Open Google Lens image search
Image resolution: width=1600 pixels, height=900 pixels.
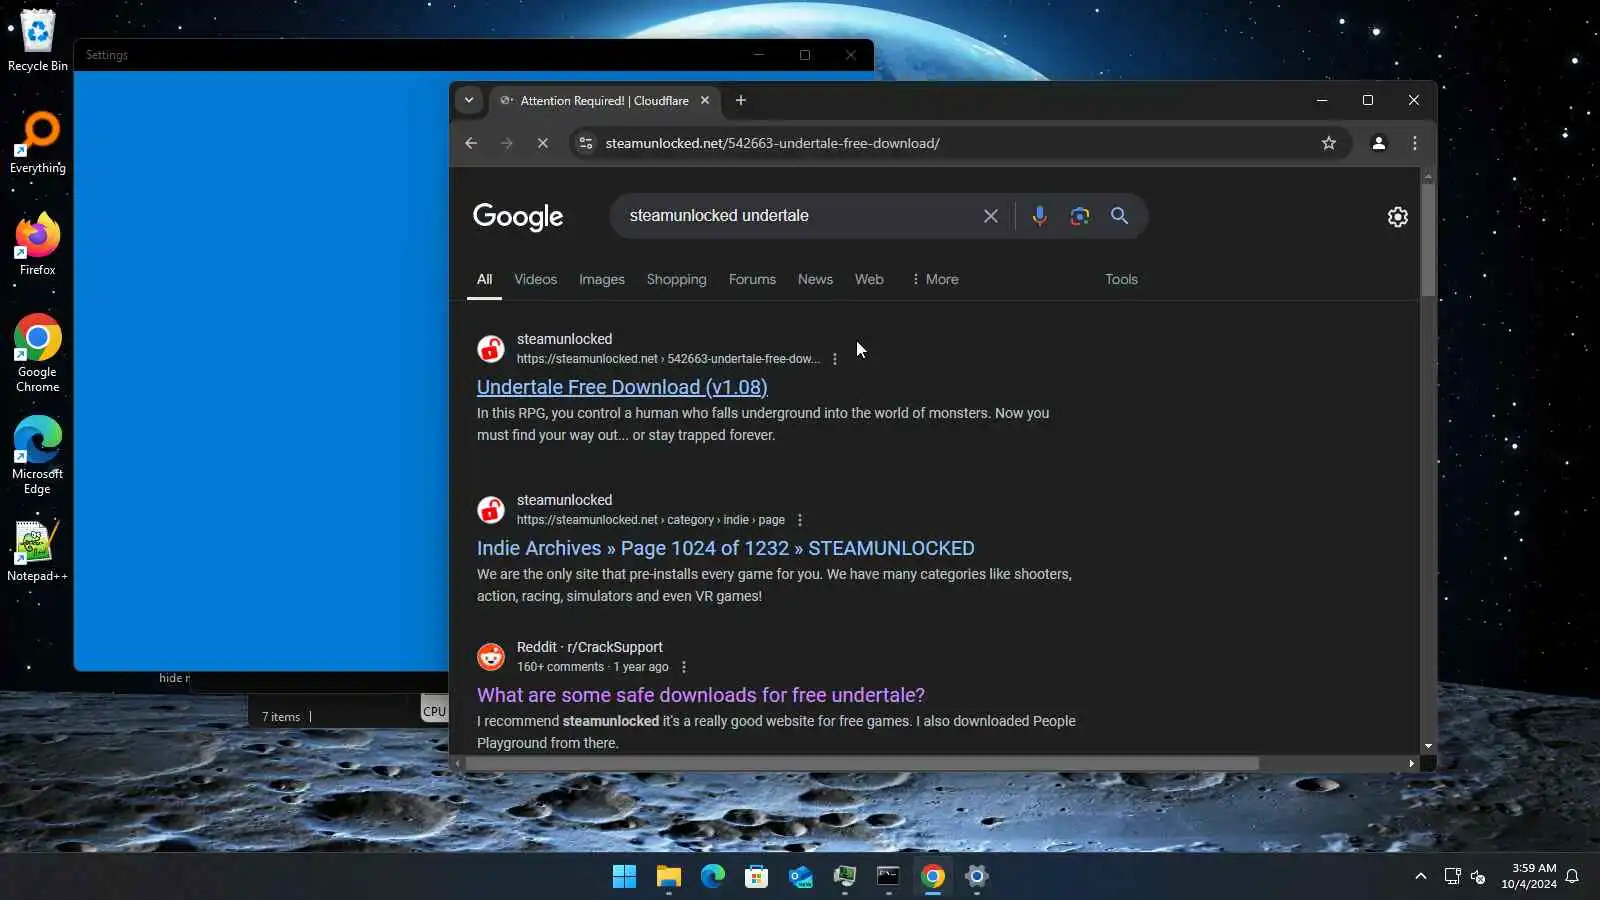point(1080,216)
